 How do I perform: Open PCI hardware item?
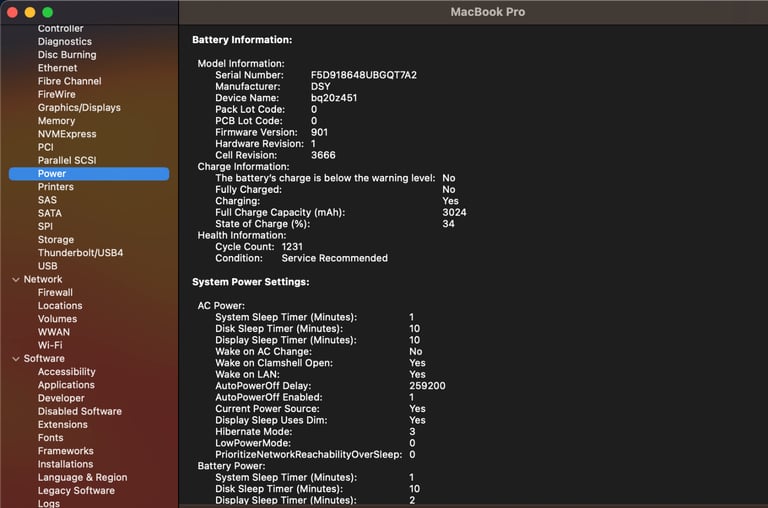(46, 147)
